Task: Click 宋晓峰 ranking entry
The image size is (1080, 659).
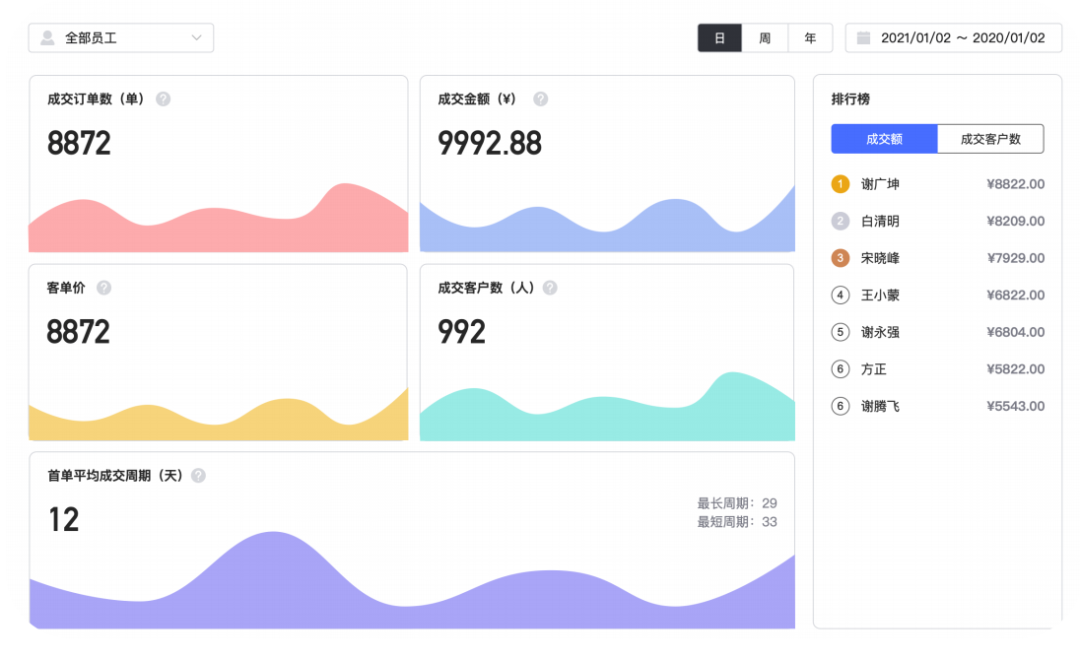Action: [x=937, y=258]
